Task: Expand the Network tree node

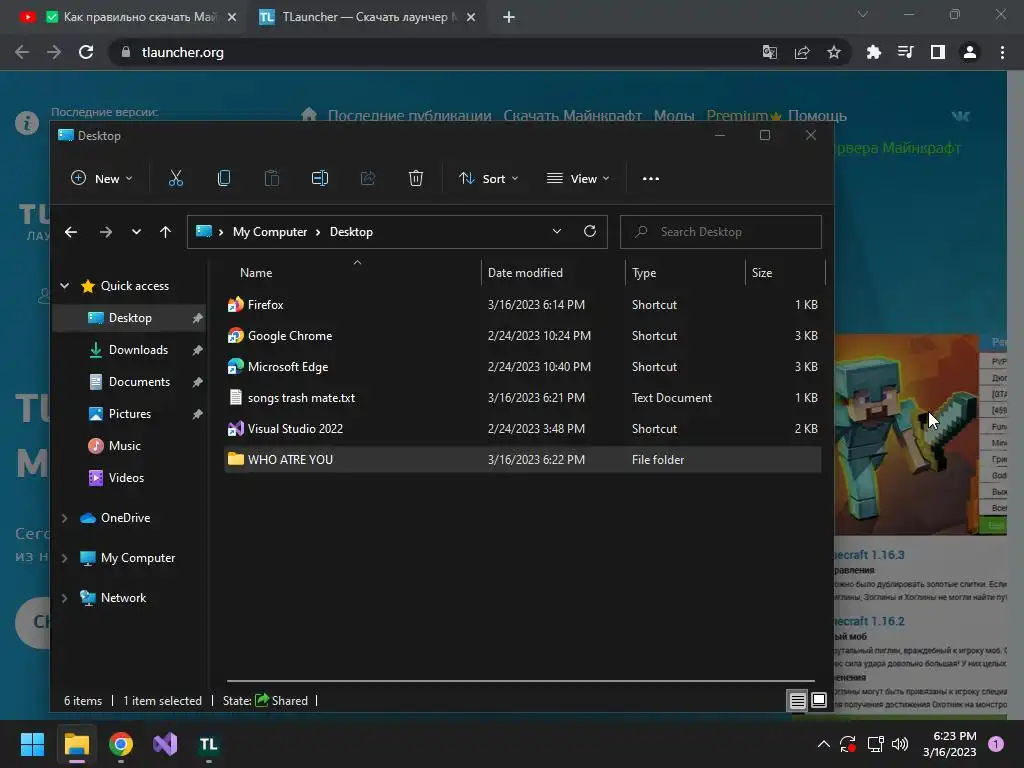Action: tap(65, 598)
